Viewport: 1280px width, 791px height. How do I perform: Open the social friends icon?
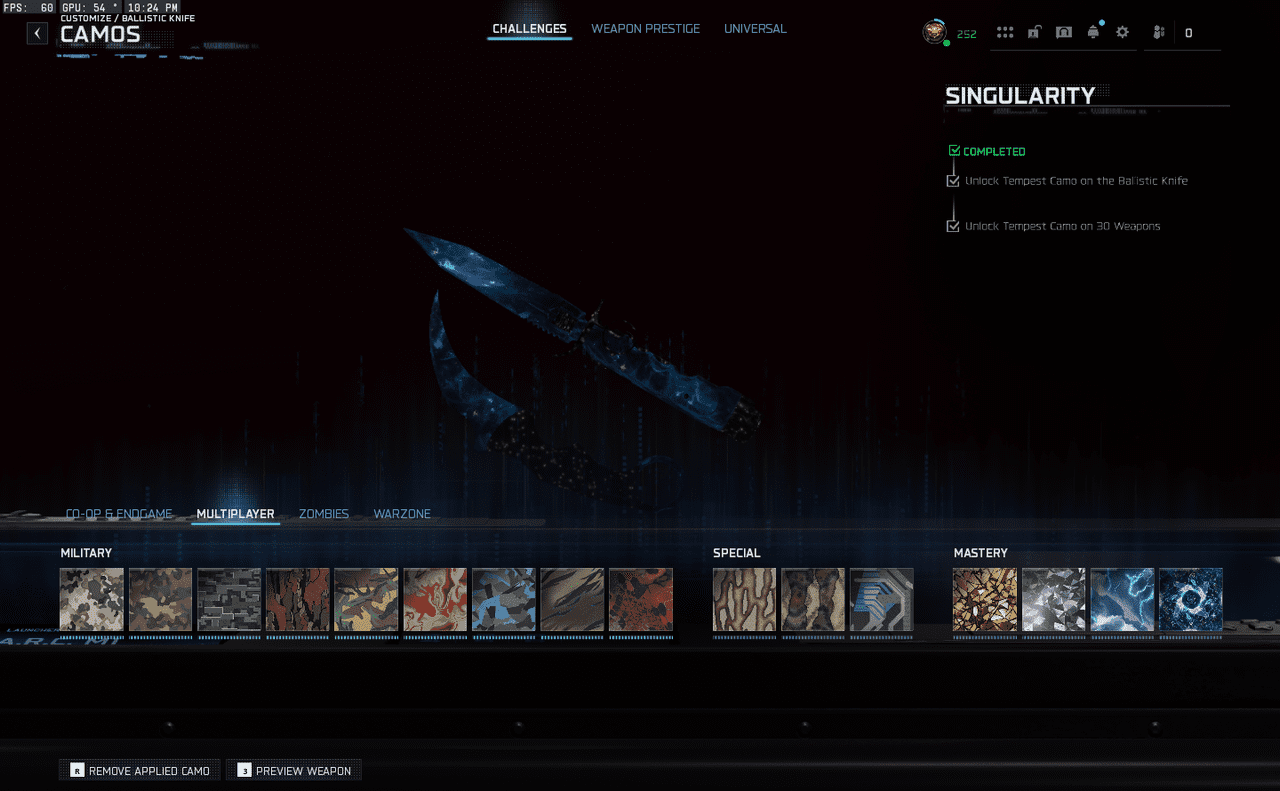[1159, 32]
